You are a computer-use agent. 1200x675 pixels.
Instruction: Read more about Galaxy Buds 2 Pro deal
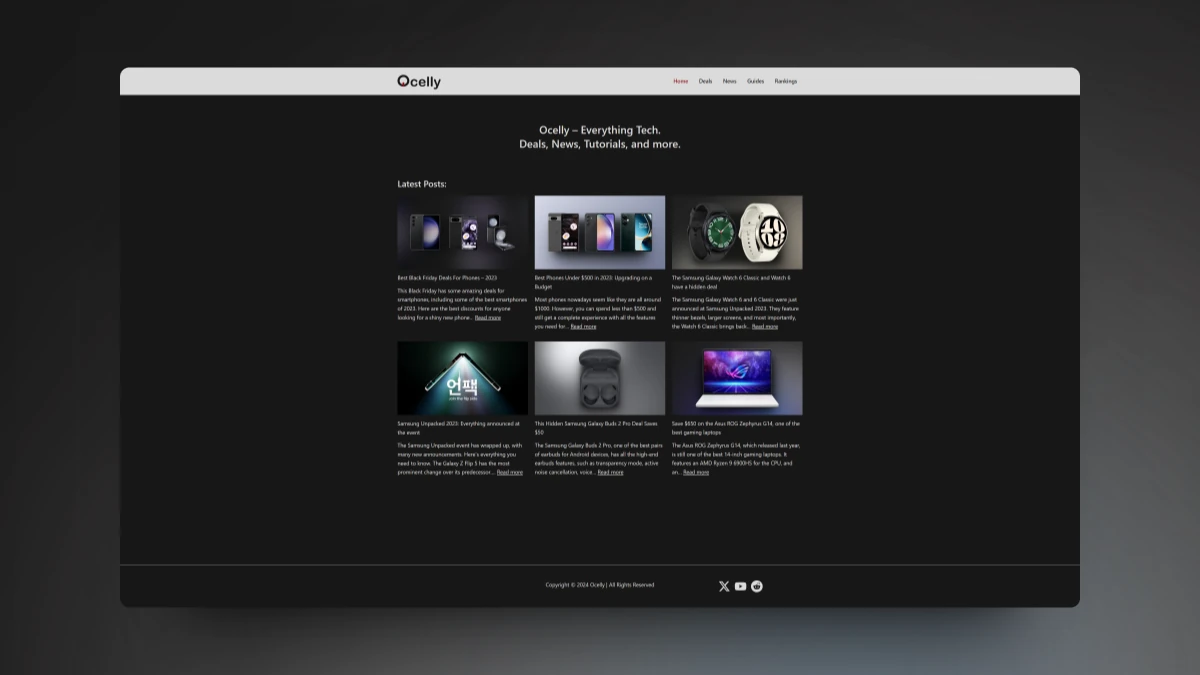click(611, 472)
